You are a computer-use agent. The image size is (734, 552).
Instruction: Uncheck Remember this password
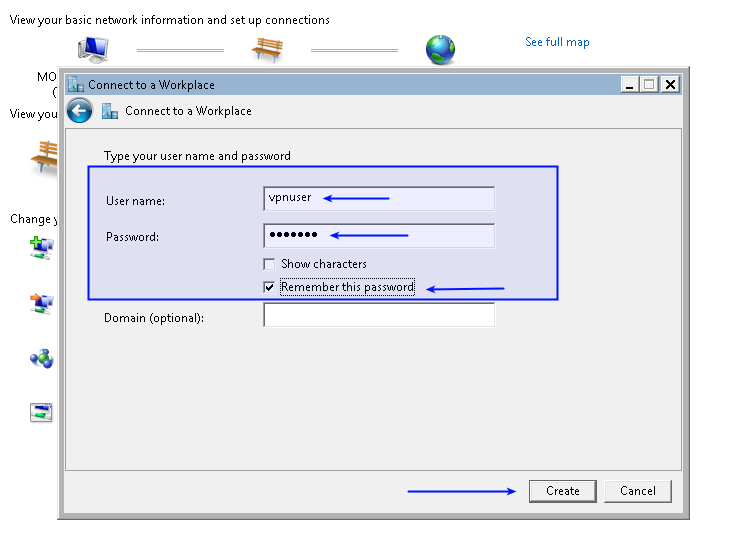pyautogui.click(x=269, y=287)
